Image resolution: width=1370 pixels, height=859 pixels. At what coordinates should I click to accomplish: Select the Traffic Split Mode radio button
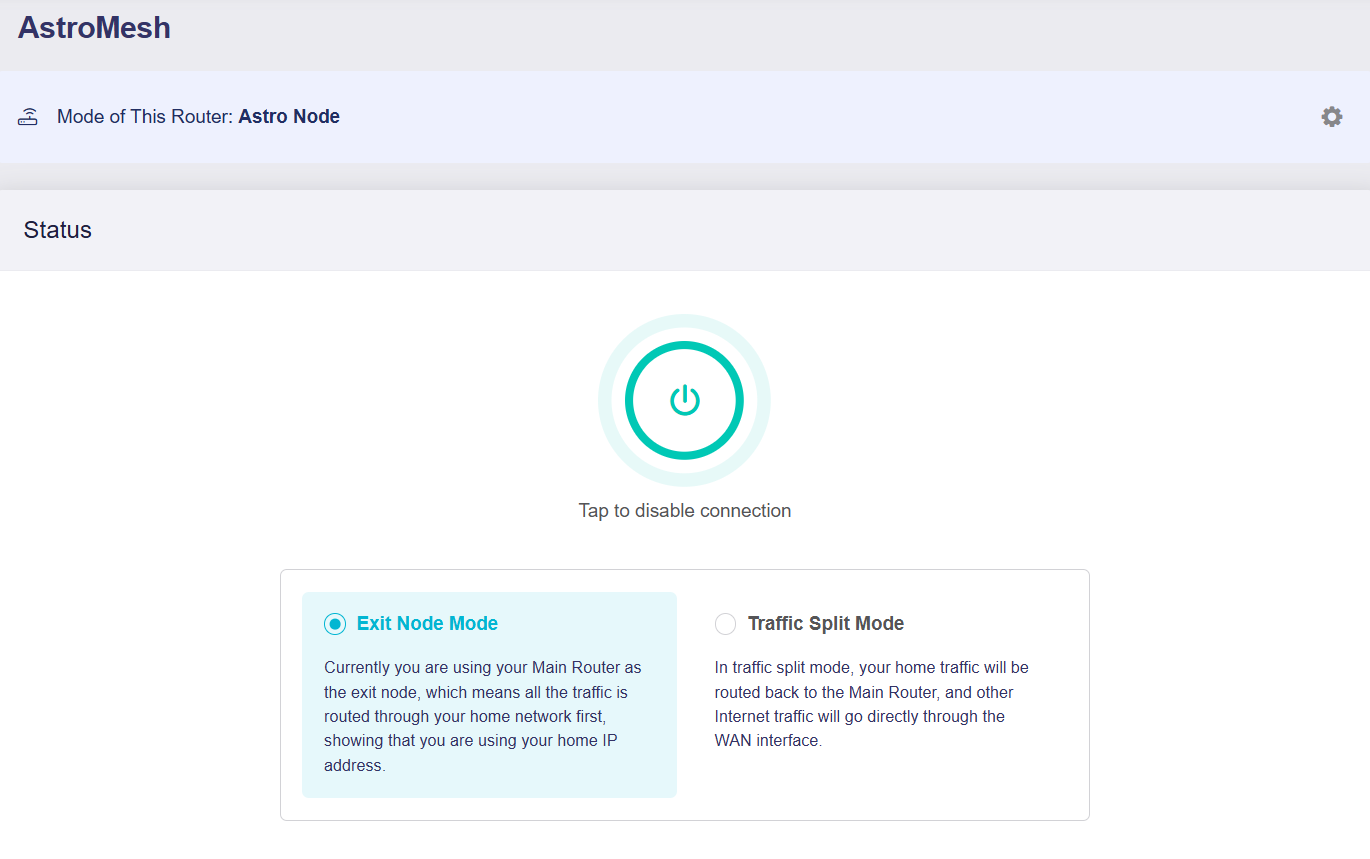(x=725, y=624)
